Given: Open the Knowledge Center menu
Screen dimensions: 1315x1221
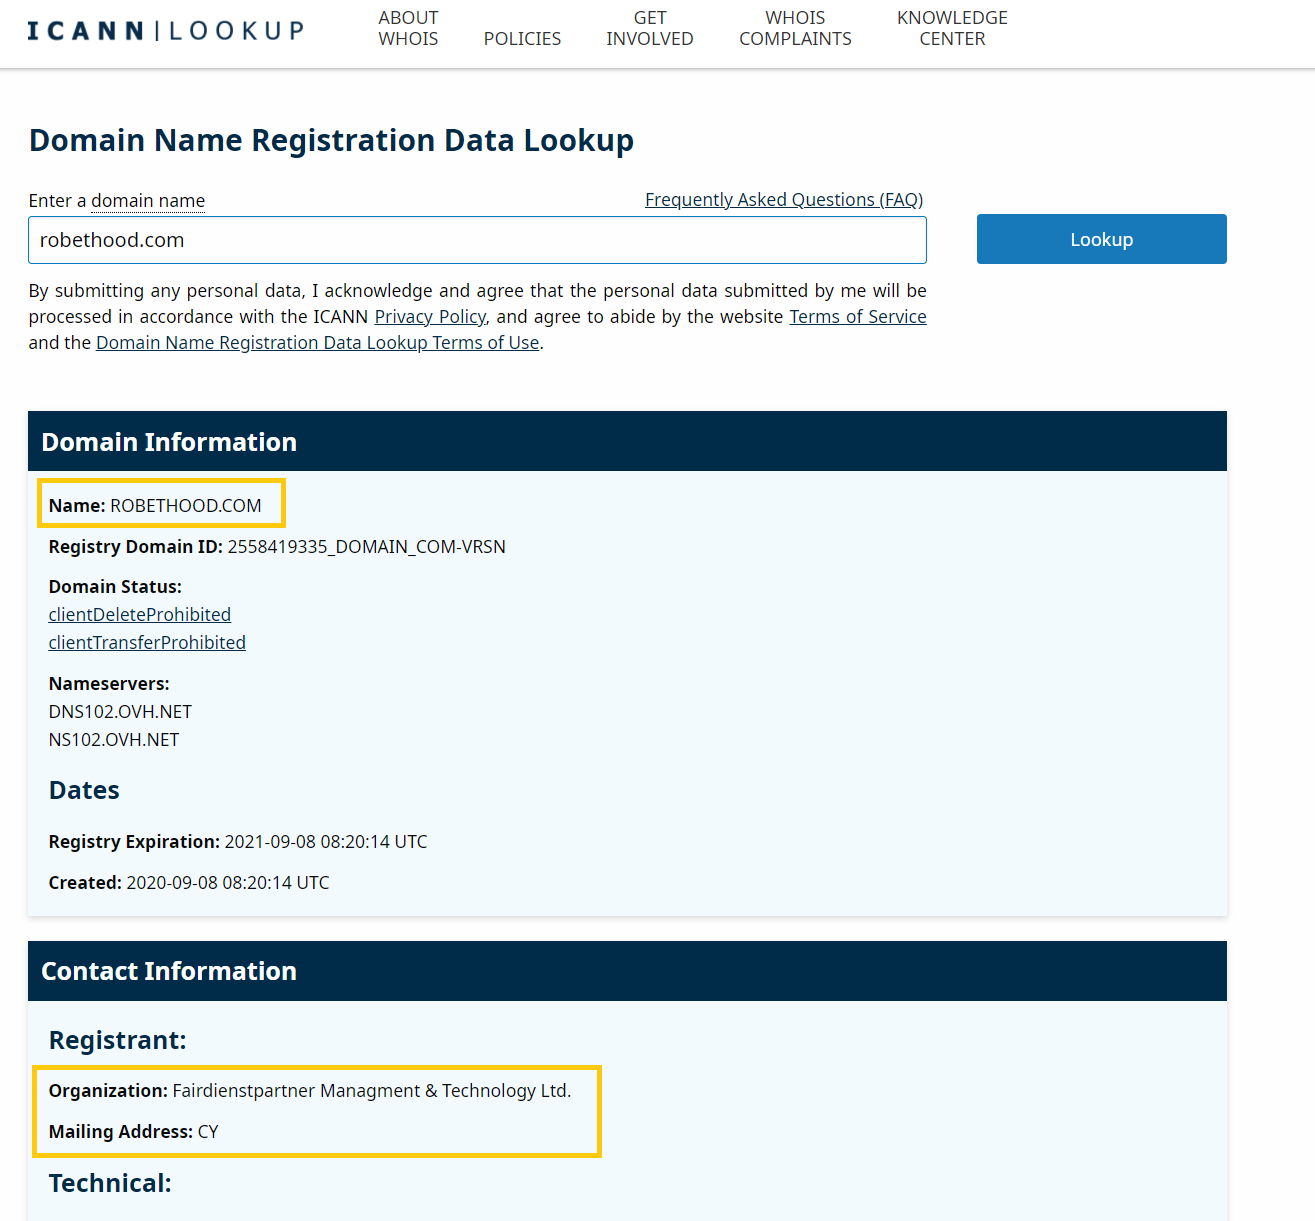Looking at the screenshot, I should [x=952, y=28].
